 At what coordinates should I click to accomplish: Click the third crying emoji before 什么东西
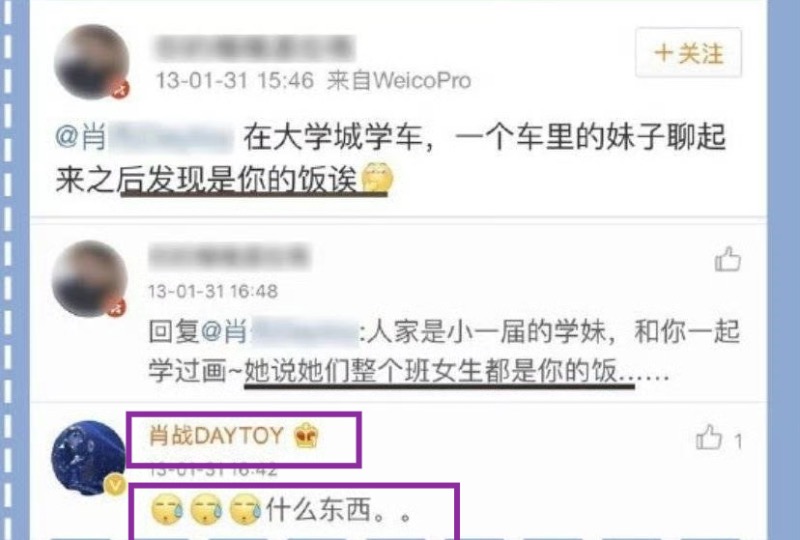(246, 509)
